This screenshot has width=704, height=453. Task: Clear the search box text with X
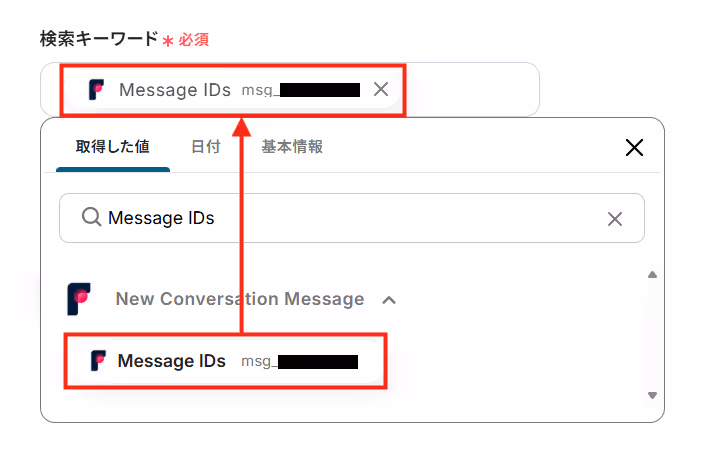coord(615,219)
